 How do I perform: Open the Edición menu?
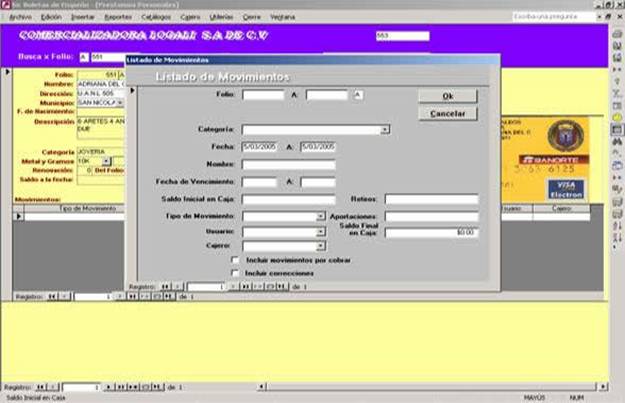point(51,17)
